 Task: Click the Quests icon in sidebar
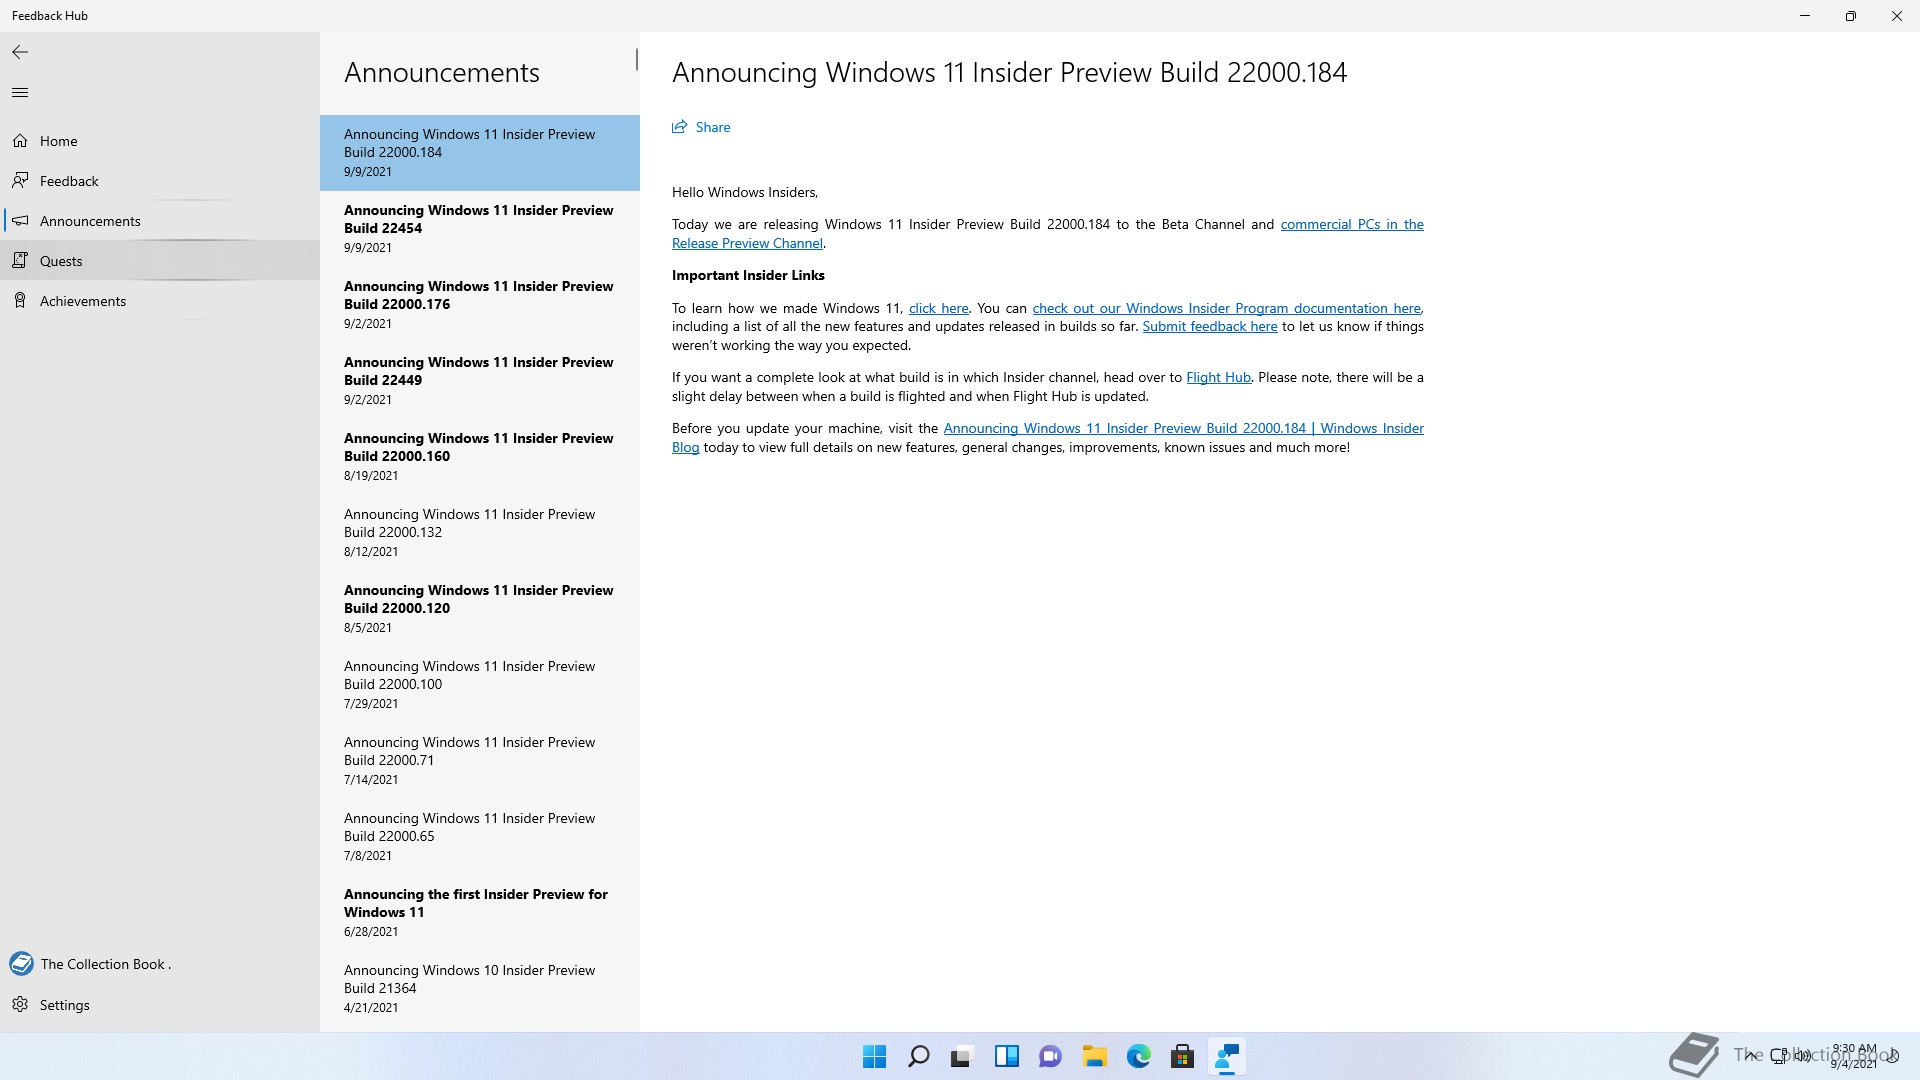point(20,261)
